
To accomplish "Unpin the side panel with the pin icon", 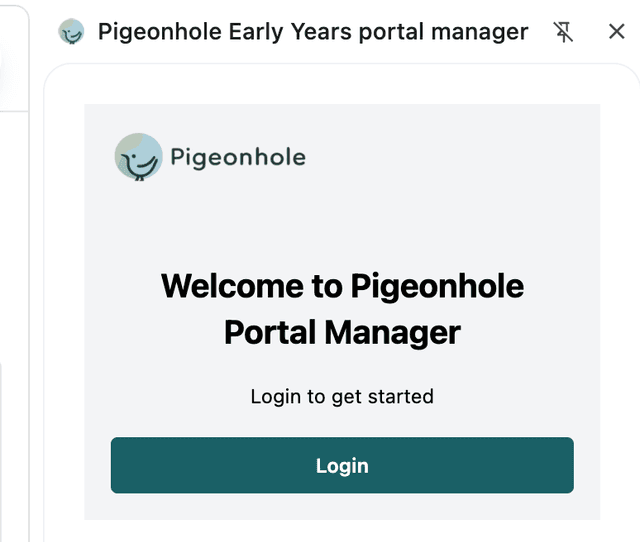I will pyautogui.click(x=564, y=32).
